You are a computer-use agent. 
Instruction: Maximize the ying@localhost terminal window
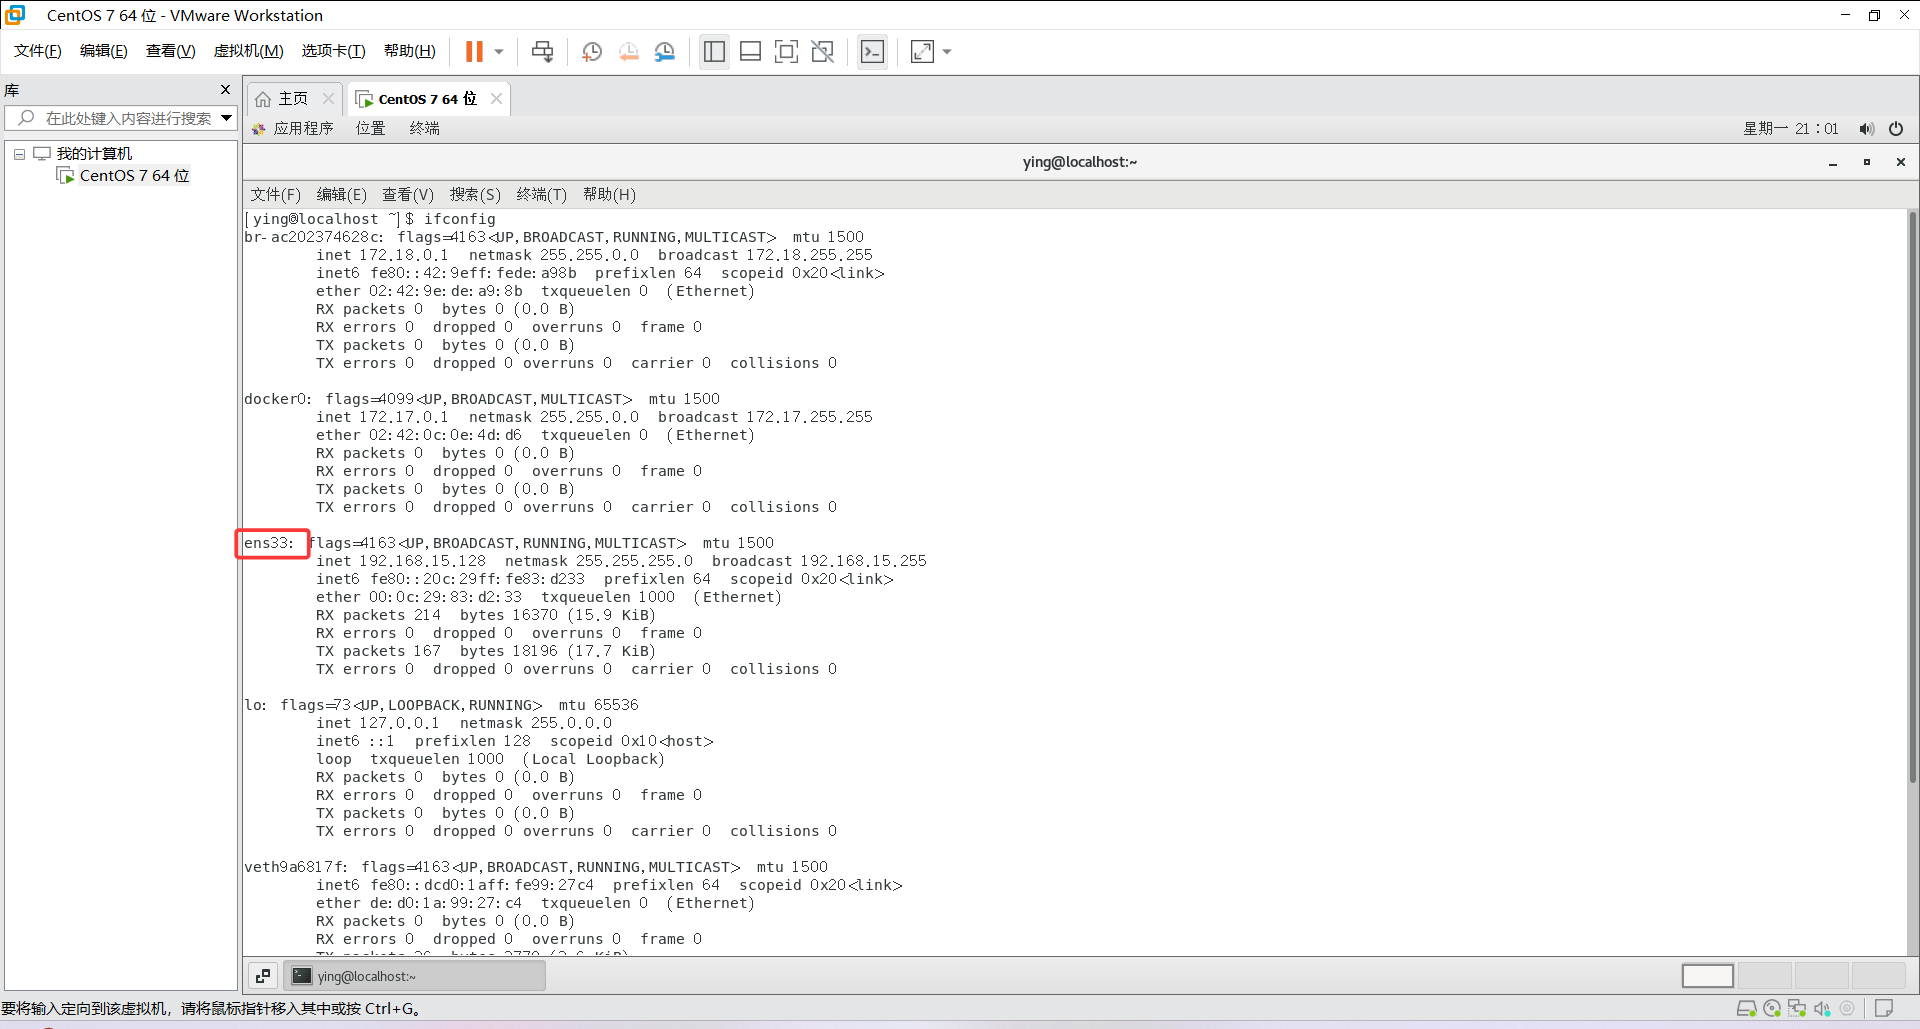point(1867,162)
